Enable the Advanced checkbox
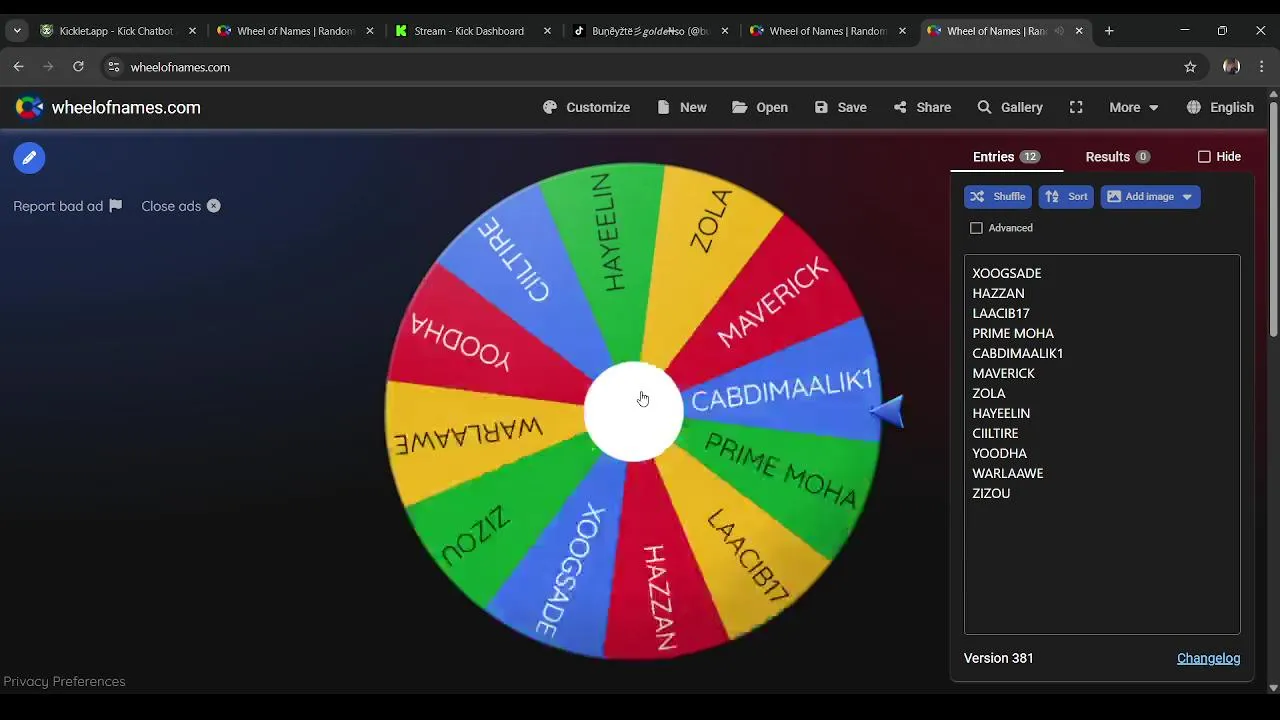This screenshot has width=1280, height=720. click(x=976, y=228)
